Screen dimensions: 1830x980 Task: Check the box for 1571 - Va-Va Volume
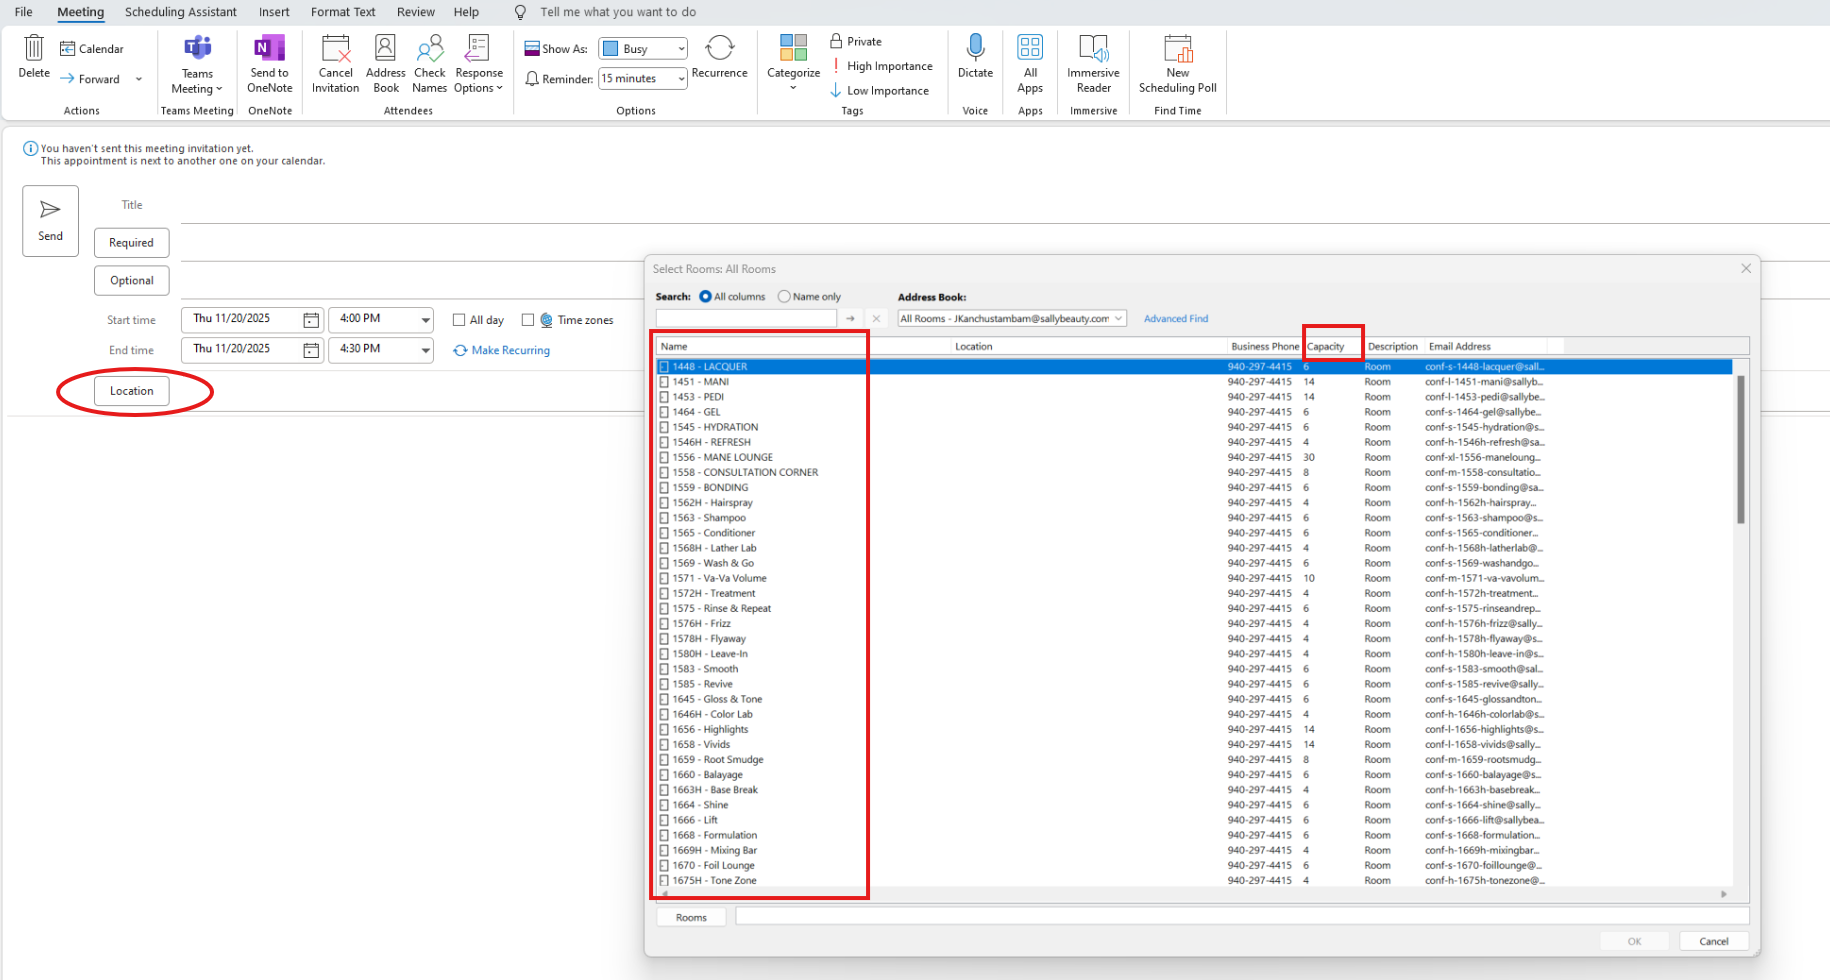664,578
